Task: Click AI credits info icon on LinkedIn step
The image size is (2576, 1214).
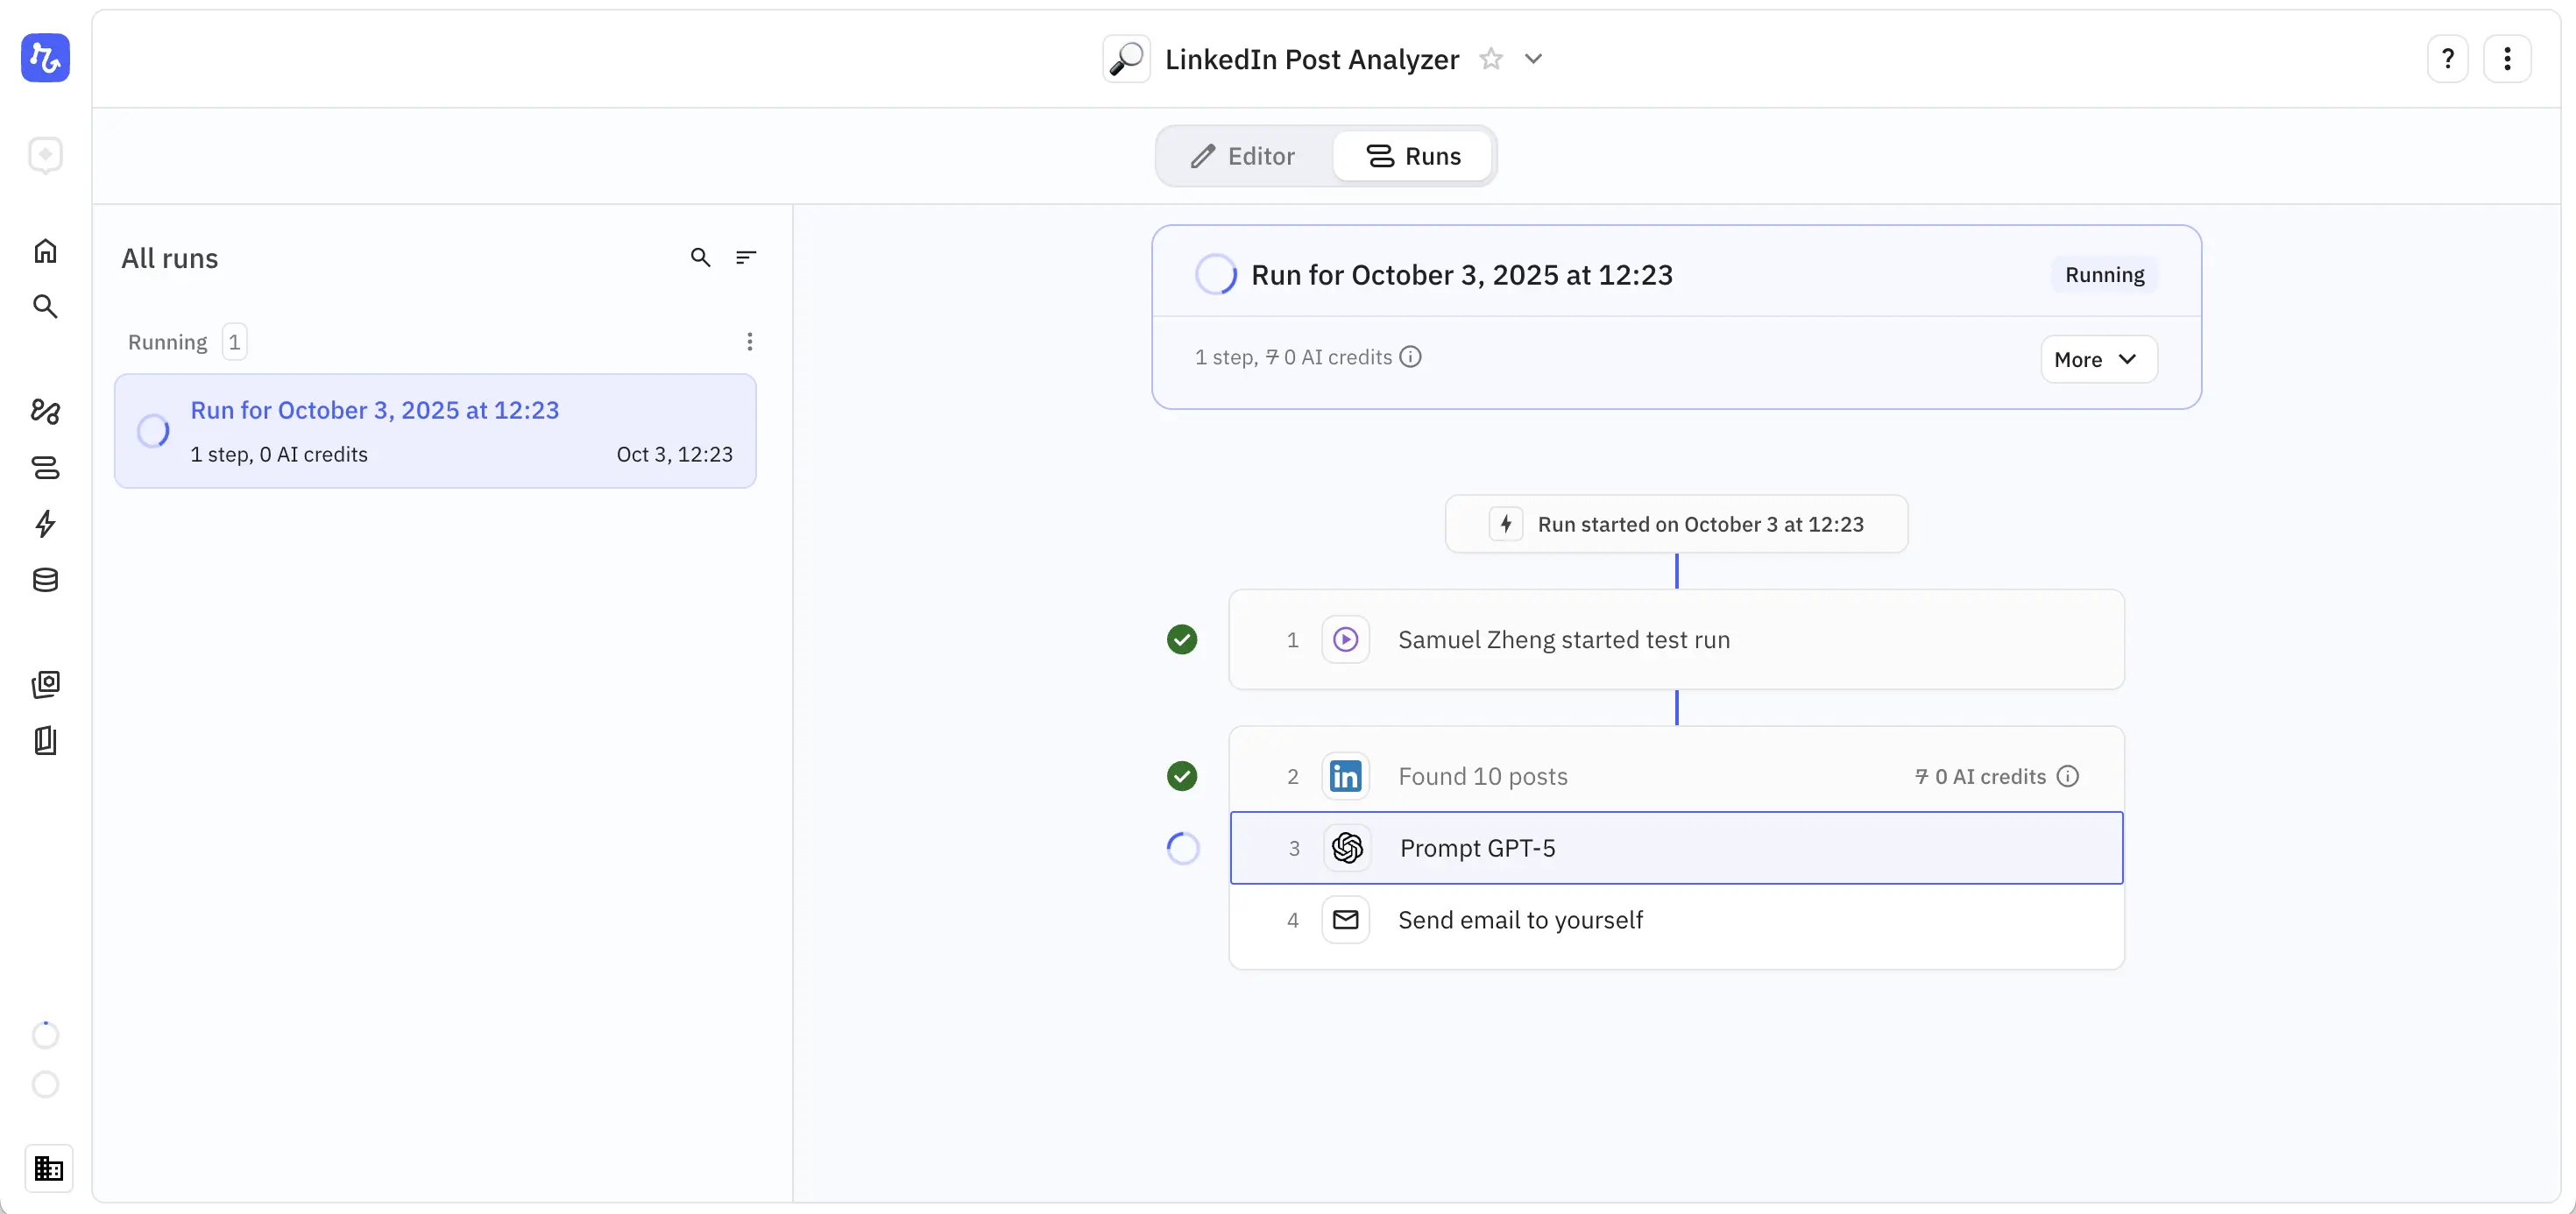Action: pyautogui.click(x=2068, y=776)
